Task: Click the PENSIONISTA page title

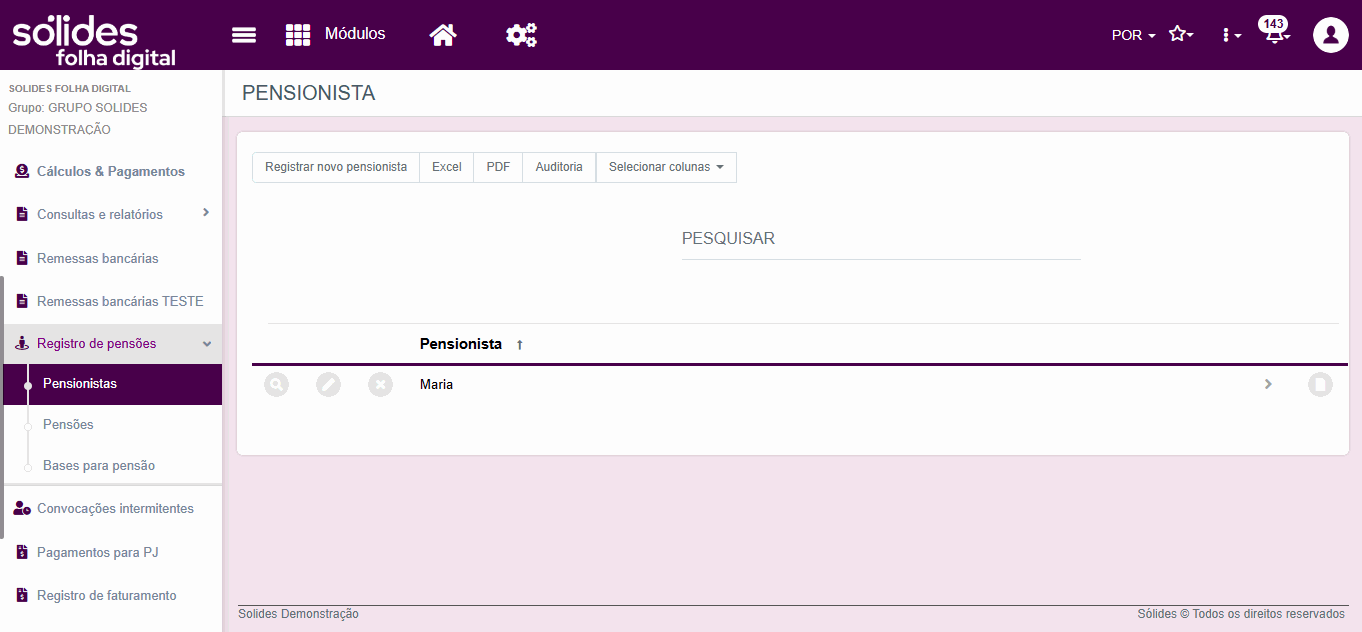Action: pos(309,94)
